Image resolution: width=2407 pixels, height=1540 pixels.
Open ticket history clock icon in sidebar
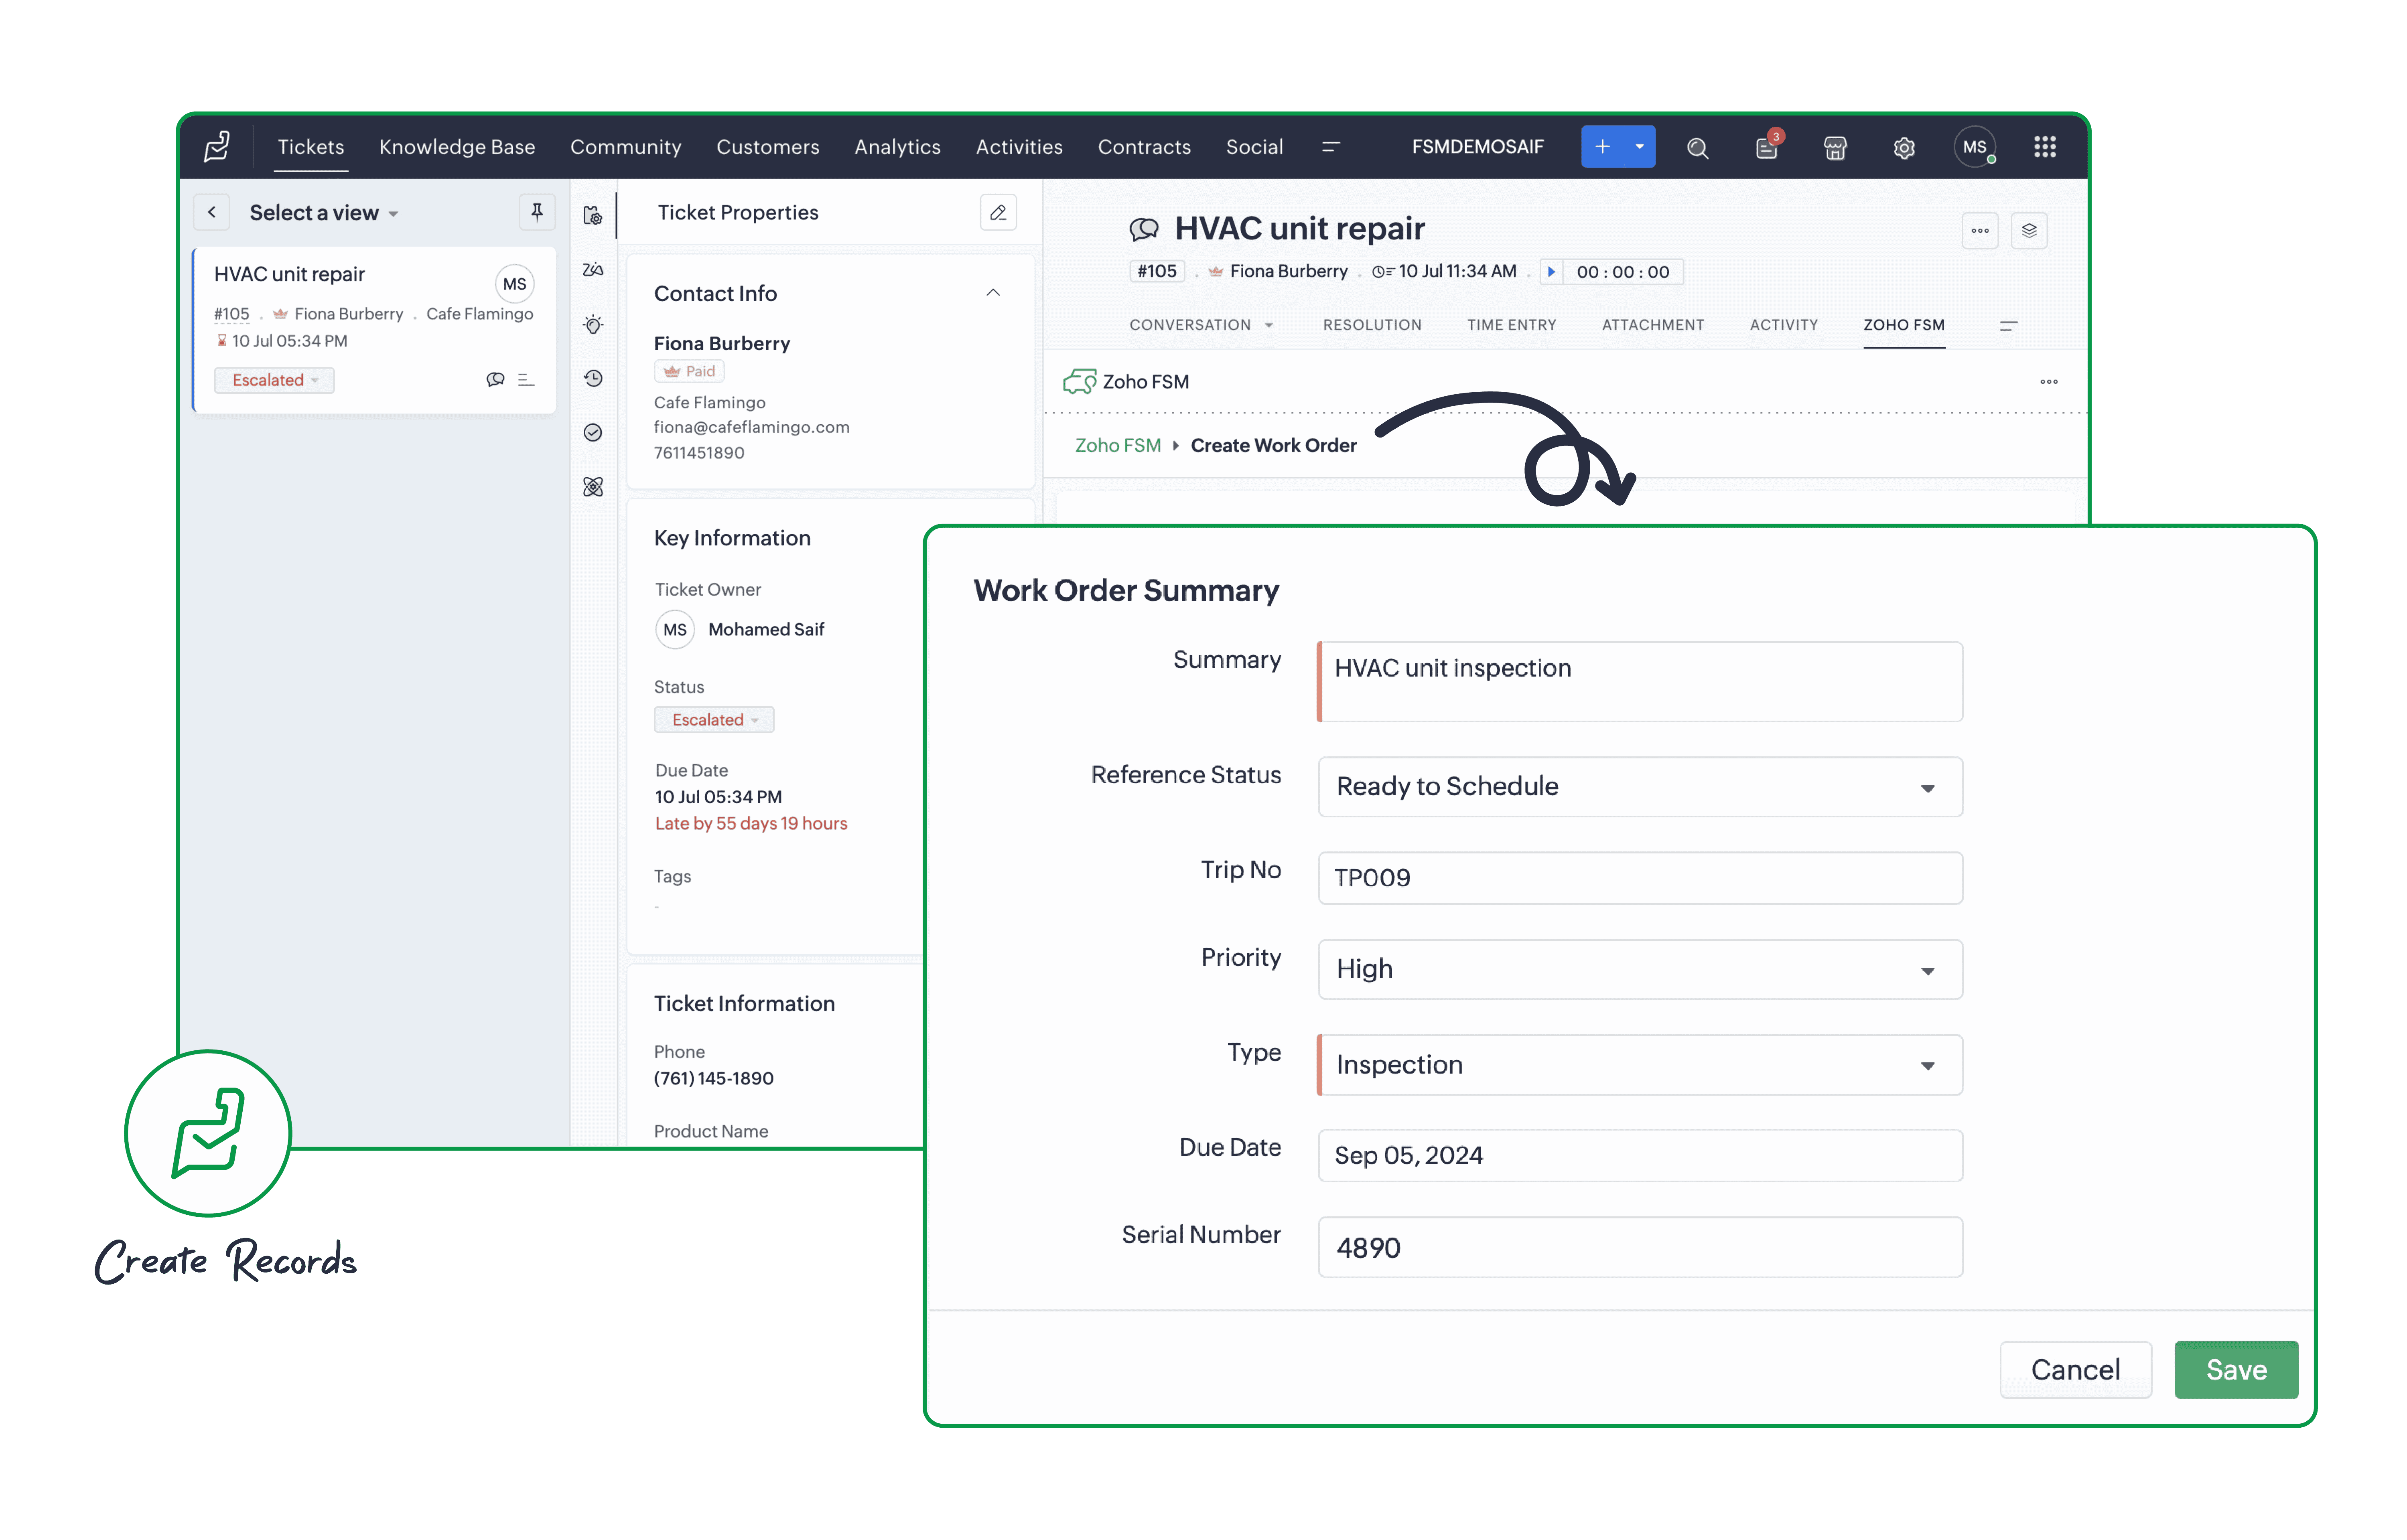pyautogui.click(x=593, y=378)
